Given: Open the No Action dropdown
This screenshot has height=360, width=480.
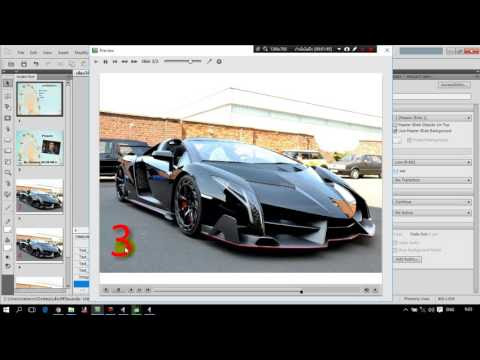Looking at the screenshot, I should pos(433,212).
